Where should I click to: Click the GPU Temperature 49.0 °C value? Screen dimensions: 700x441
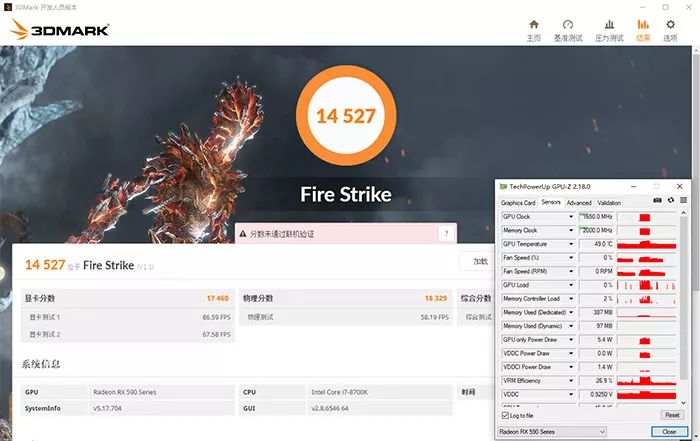(x=596, y=244)
